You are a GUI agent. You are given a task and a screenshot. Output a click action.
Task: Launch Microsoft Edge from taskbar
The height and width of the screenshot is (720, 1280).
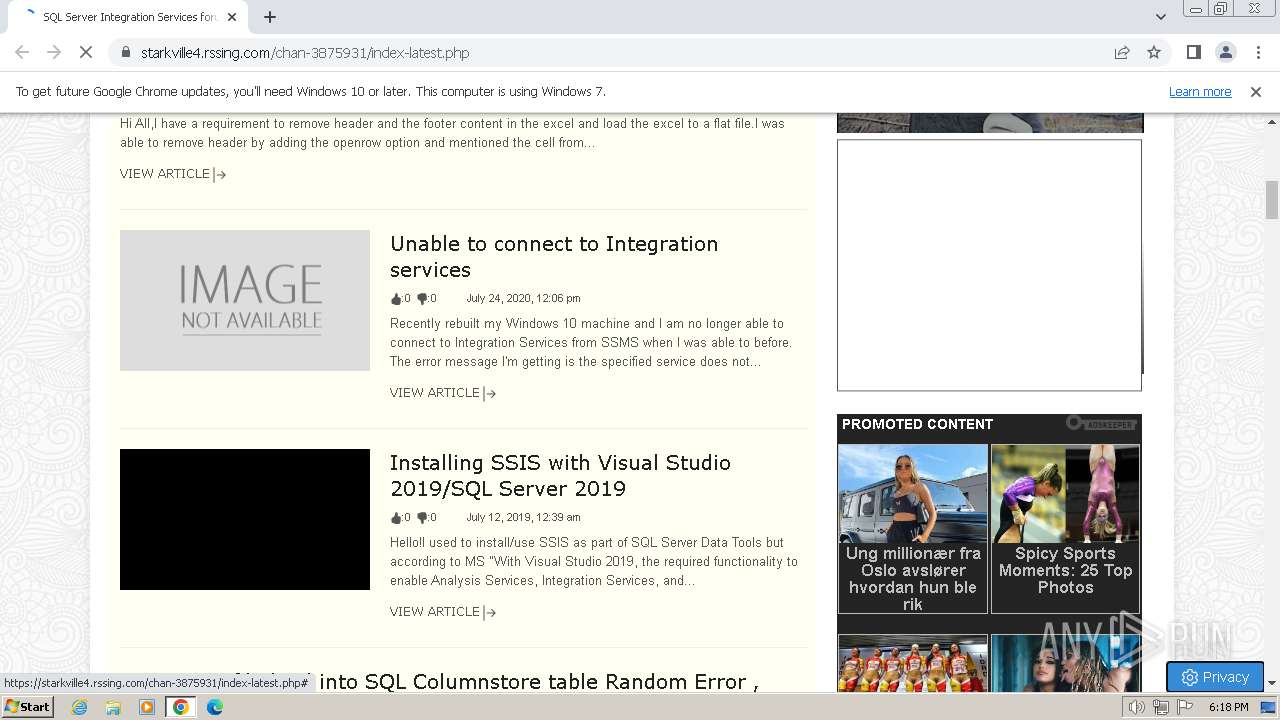pos(214,707)
